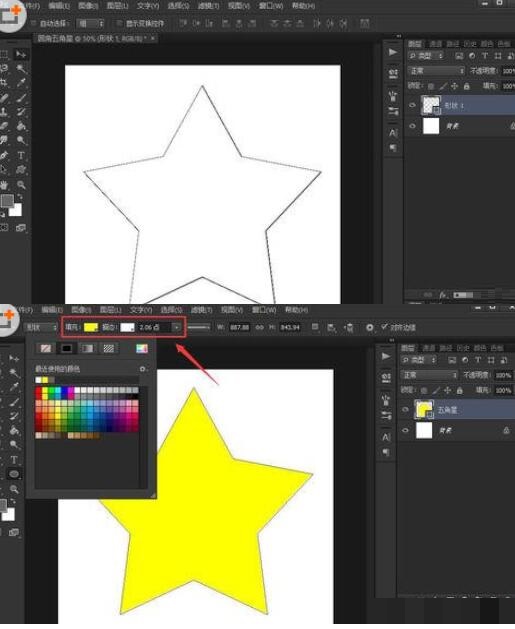The height and width of the screenshot is (629, 515).
Task: Toggle the 对齐边缘 checkbox
Action: pos(384,327)
